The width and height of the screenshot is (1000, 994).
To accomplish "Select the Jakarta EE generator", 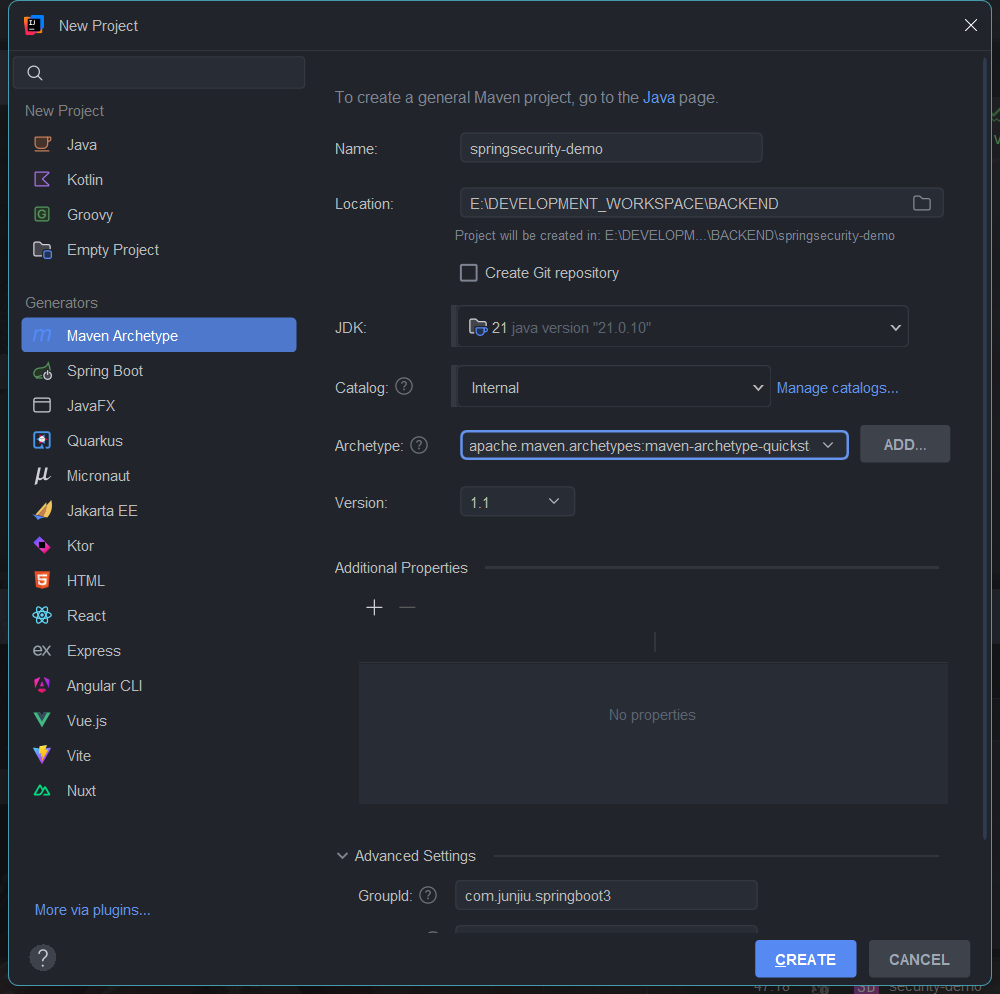I will point(159,511).
